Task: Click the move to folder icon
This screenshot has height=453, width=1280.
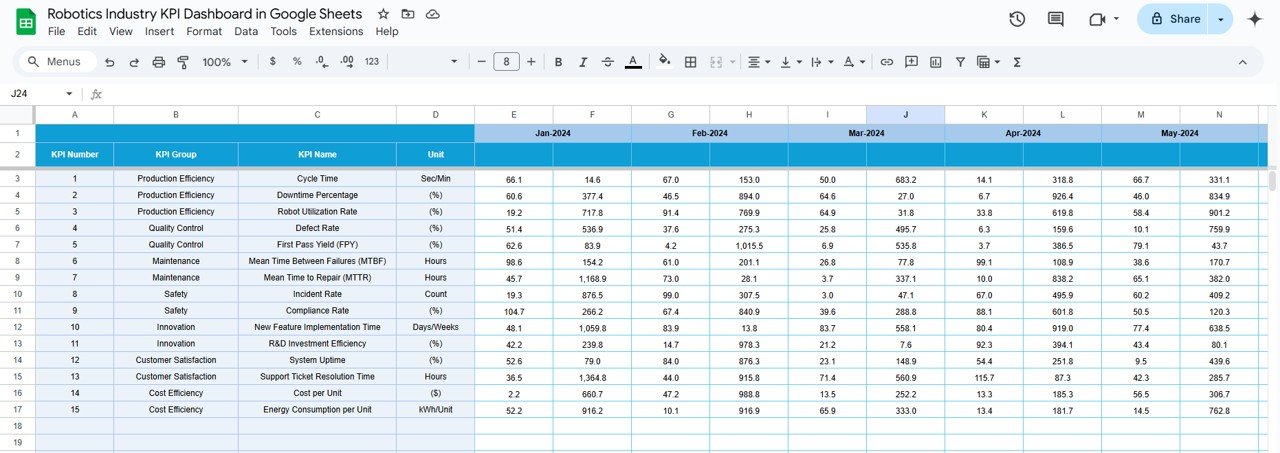Action: (408, 14)
